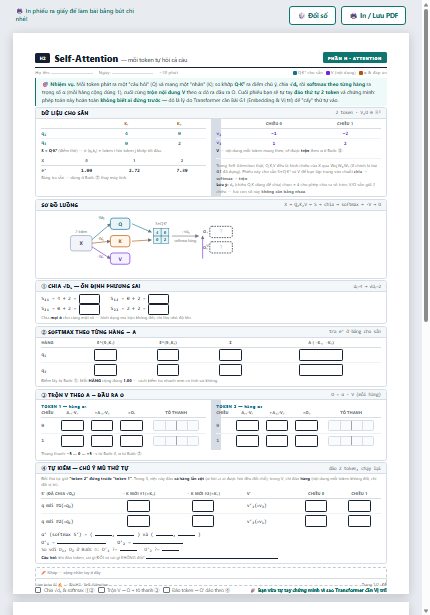Enable the "Đảo token" checkbox
Image resolution: width=430 pixels, height=615 pixels.
pos(166,590)
